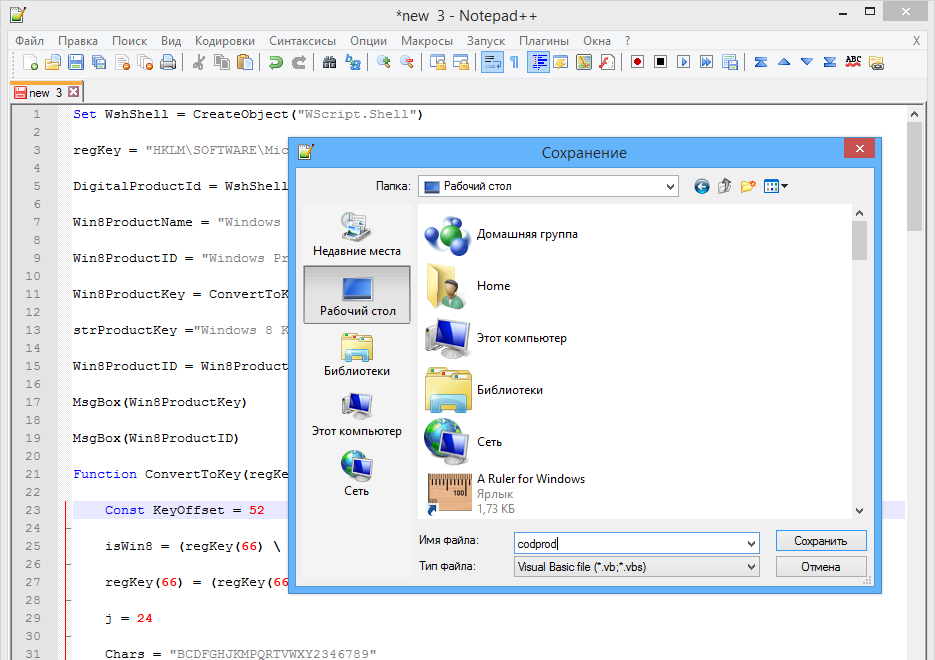
Task: Click the back arrow in save dialog
Action: coord(701,187)
